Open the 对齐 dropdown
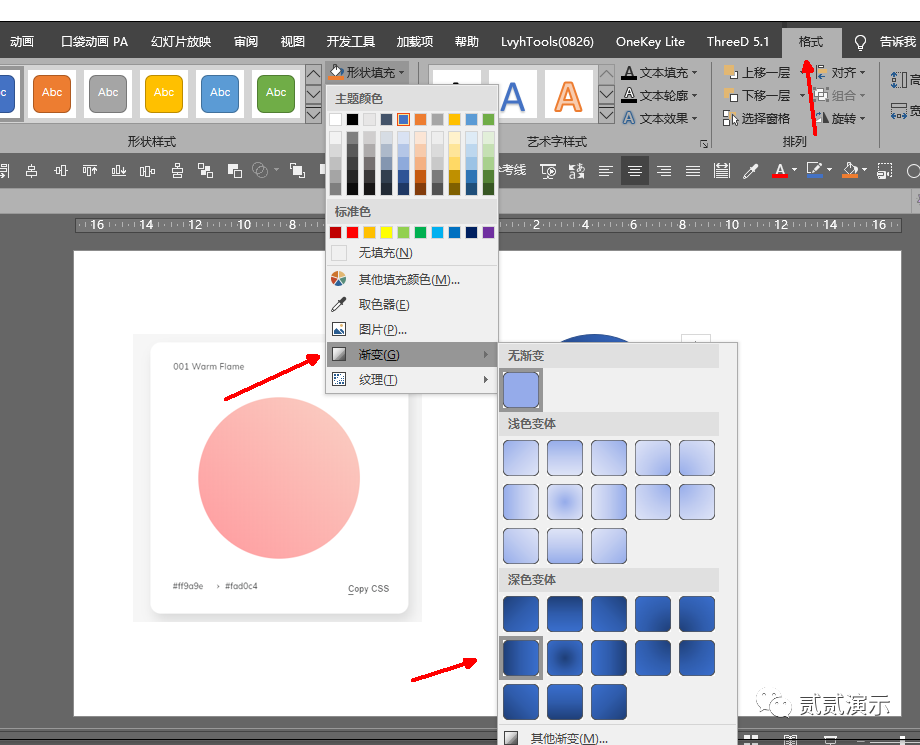This screenshot has width=920, height=745. coord(840,73)
